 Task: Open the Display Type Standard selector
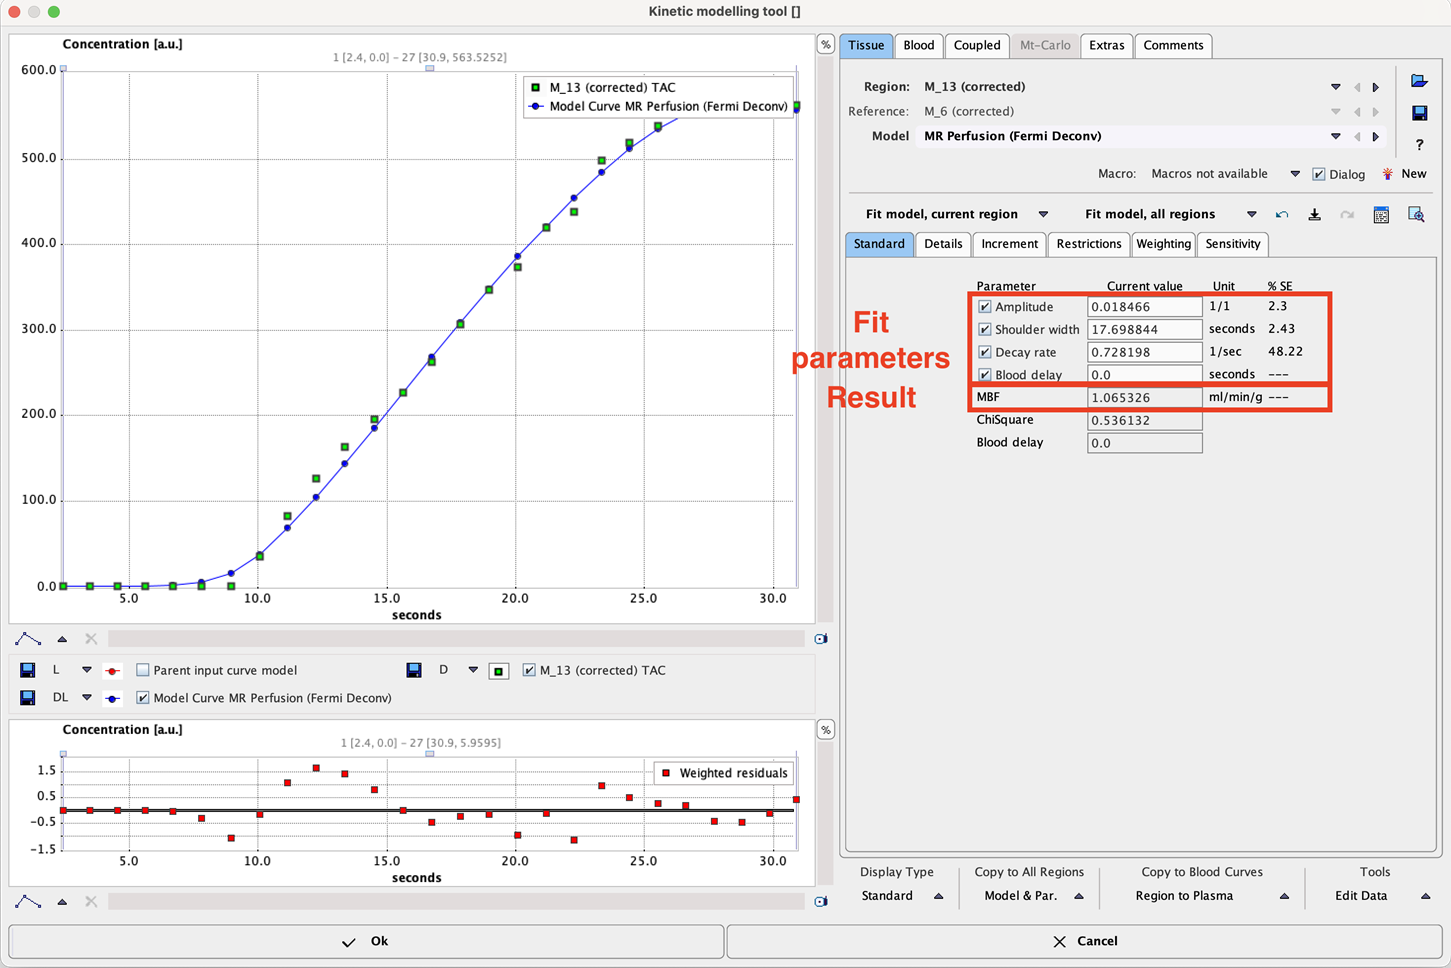pos(902,896)
